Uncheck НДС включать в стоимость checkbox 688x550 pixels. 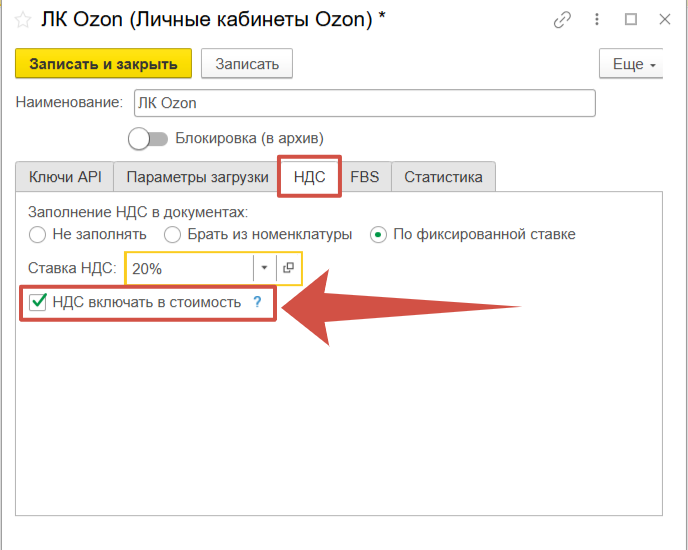coord(38,302)
